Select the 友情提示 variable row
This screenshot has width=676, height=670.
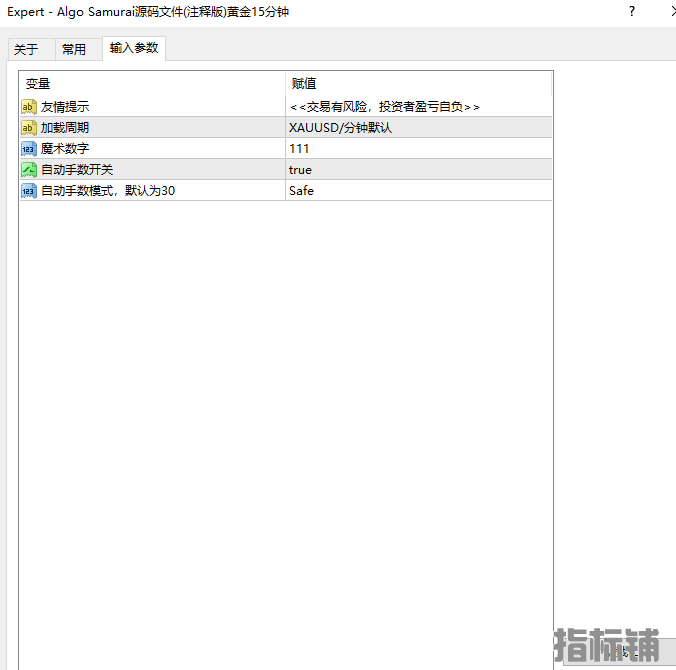coord(286,106)
